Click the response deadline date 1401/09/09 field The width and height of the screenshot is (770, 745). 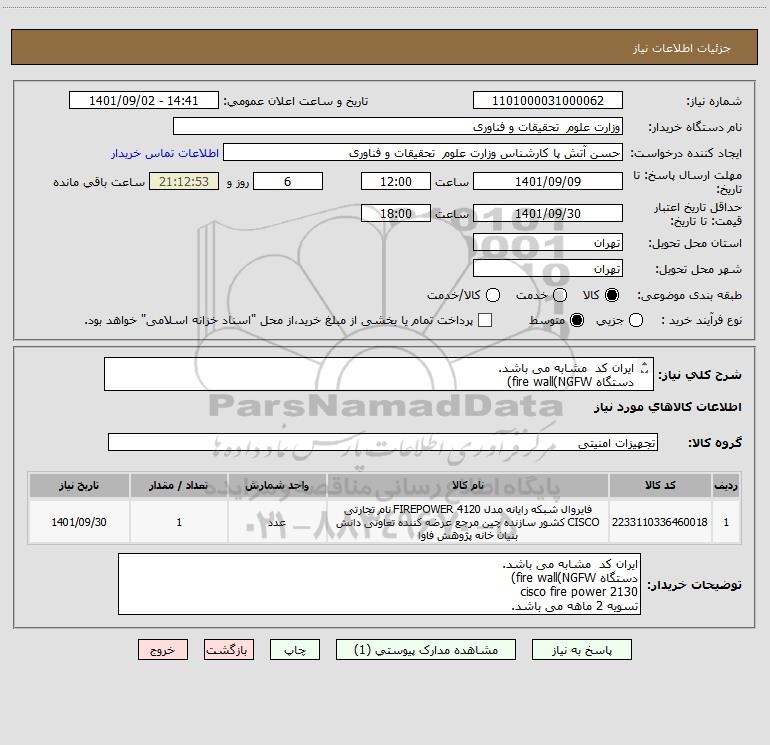[x=548, y=181]
